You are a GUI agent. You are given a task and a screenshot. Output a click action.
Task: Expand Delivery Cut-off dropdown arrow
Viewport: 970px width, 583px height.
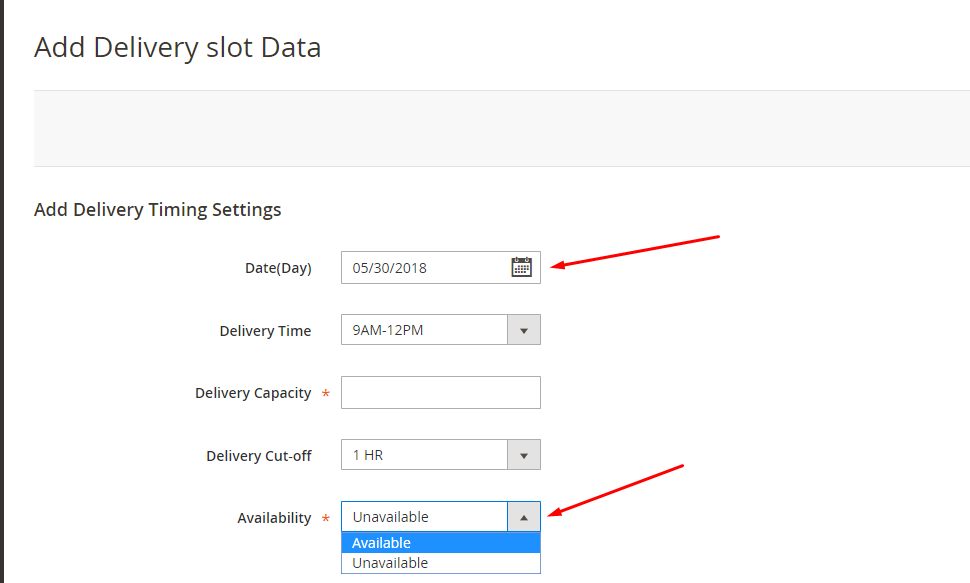point(523,455)
